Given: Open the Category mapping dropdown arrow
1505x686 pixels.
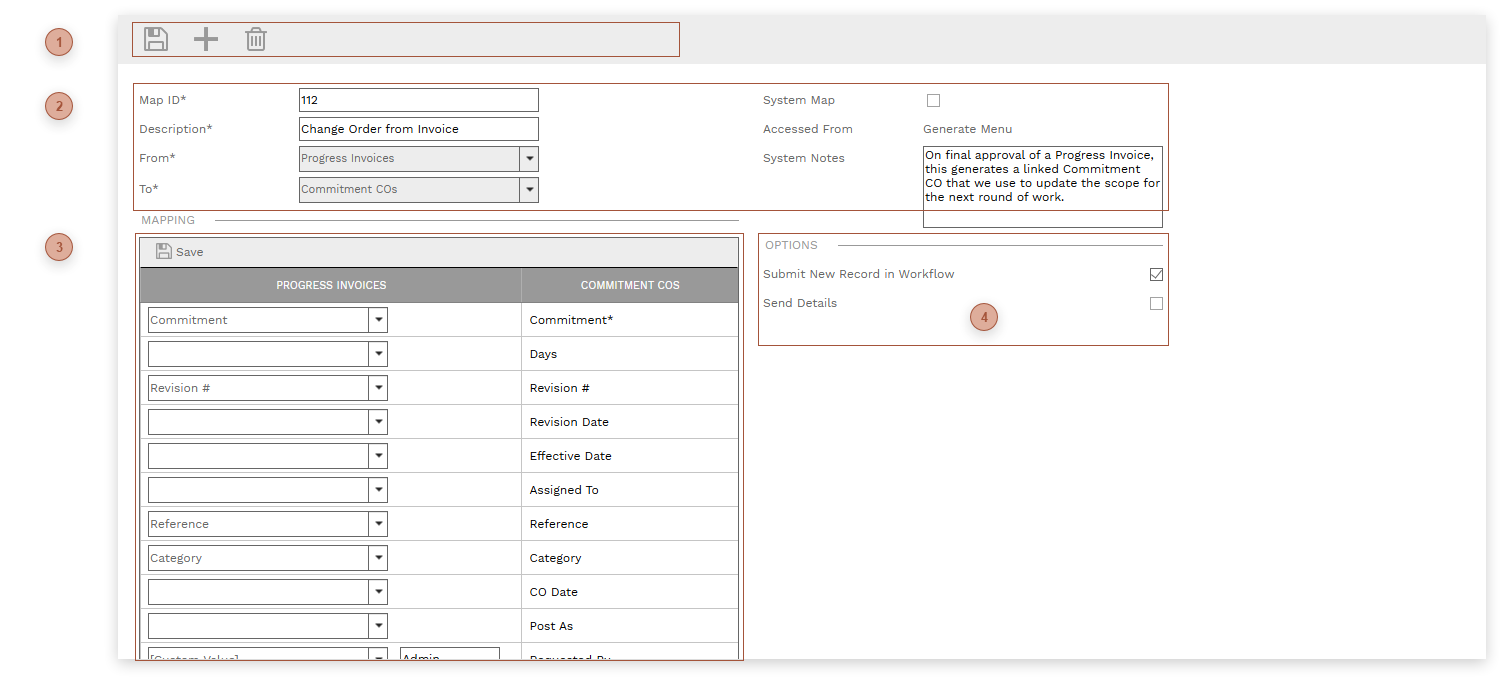Looking at the screenshot, I should 378,559.
